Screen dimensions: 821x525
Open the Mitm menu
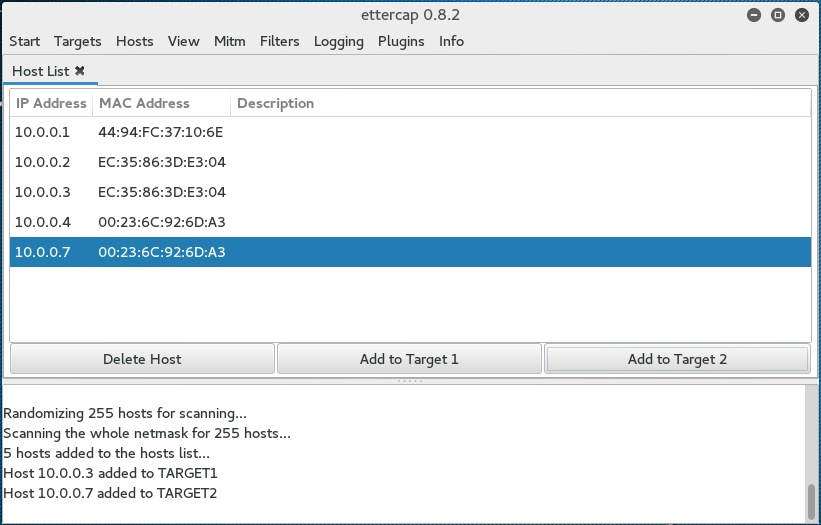point(229,41)
